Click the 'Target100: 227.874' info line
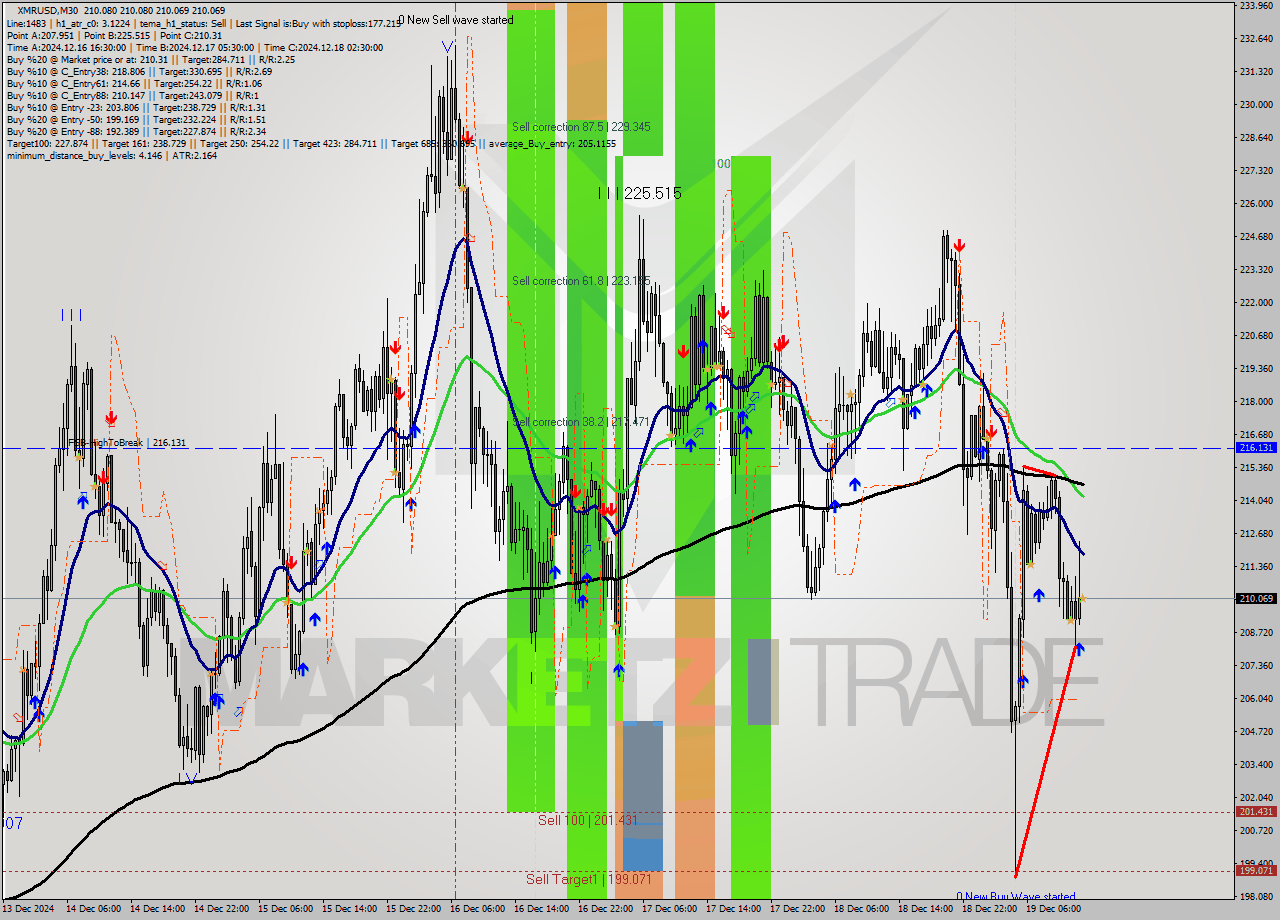Screen dimensions: 1280x920 coord(313,143)
